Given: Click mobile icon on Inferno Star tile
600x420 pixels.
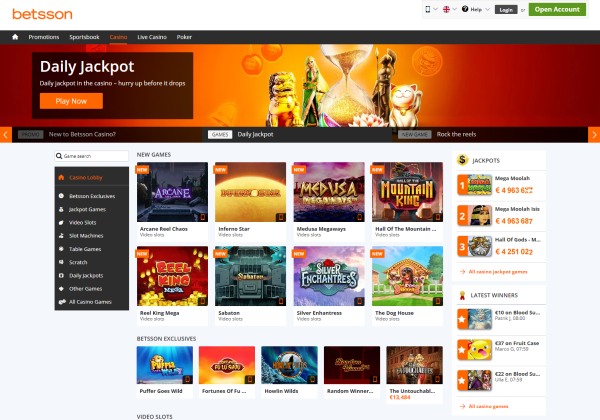Looking at the screenshot, I should click(281, 217).
